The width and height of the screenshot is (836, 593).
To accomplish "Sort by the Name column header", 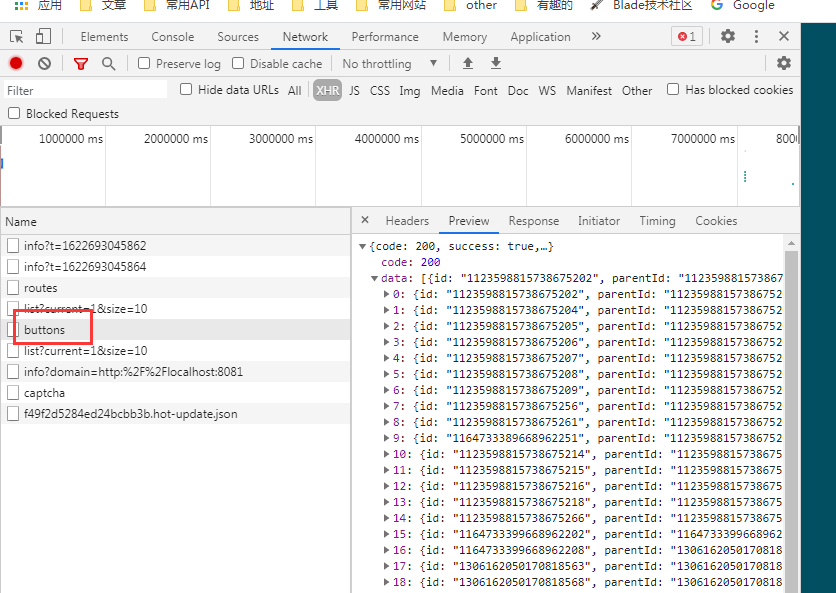I will [175, 222].
